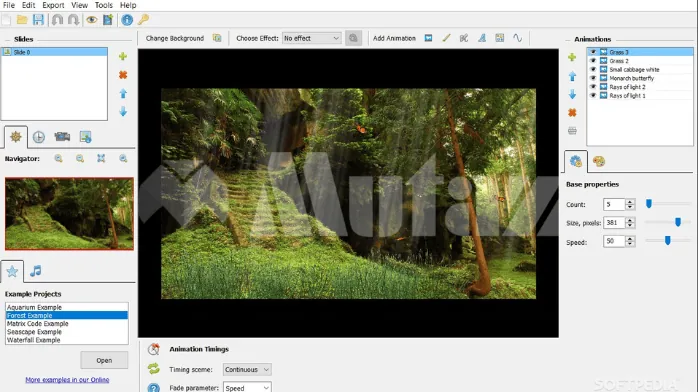Open the Tools menu
This screenshot has width=698, height=392.
point(103,5)
